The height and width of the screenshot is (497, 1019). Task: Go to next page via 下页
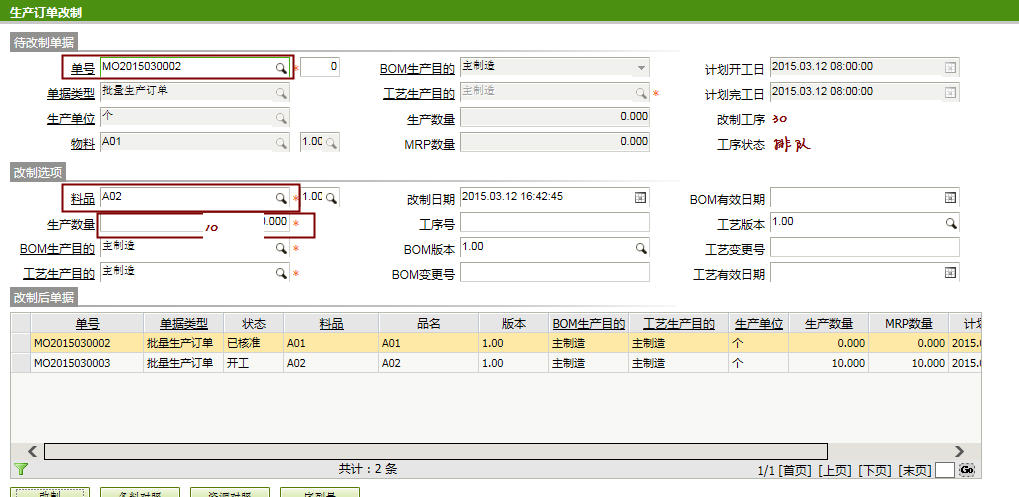(876, 470)
